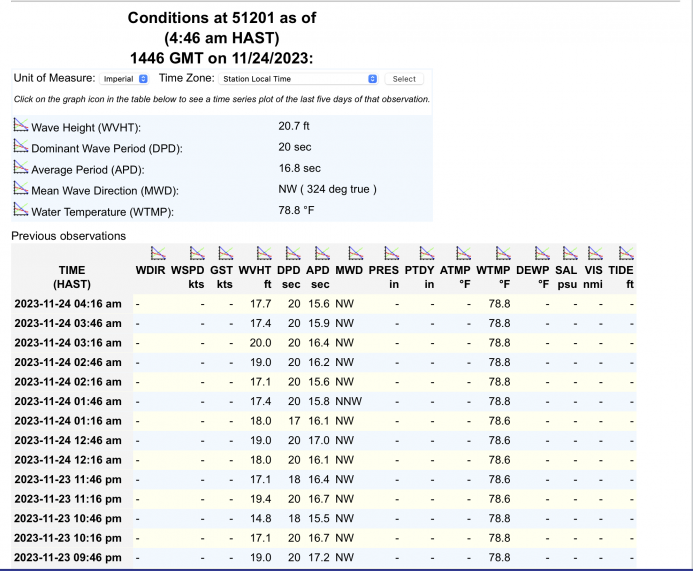Viewport: 693px width, 571px height.
Task: Select the 2023-11-24 01:16 am row time
Action: [x=68, y=421]
